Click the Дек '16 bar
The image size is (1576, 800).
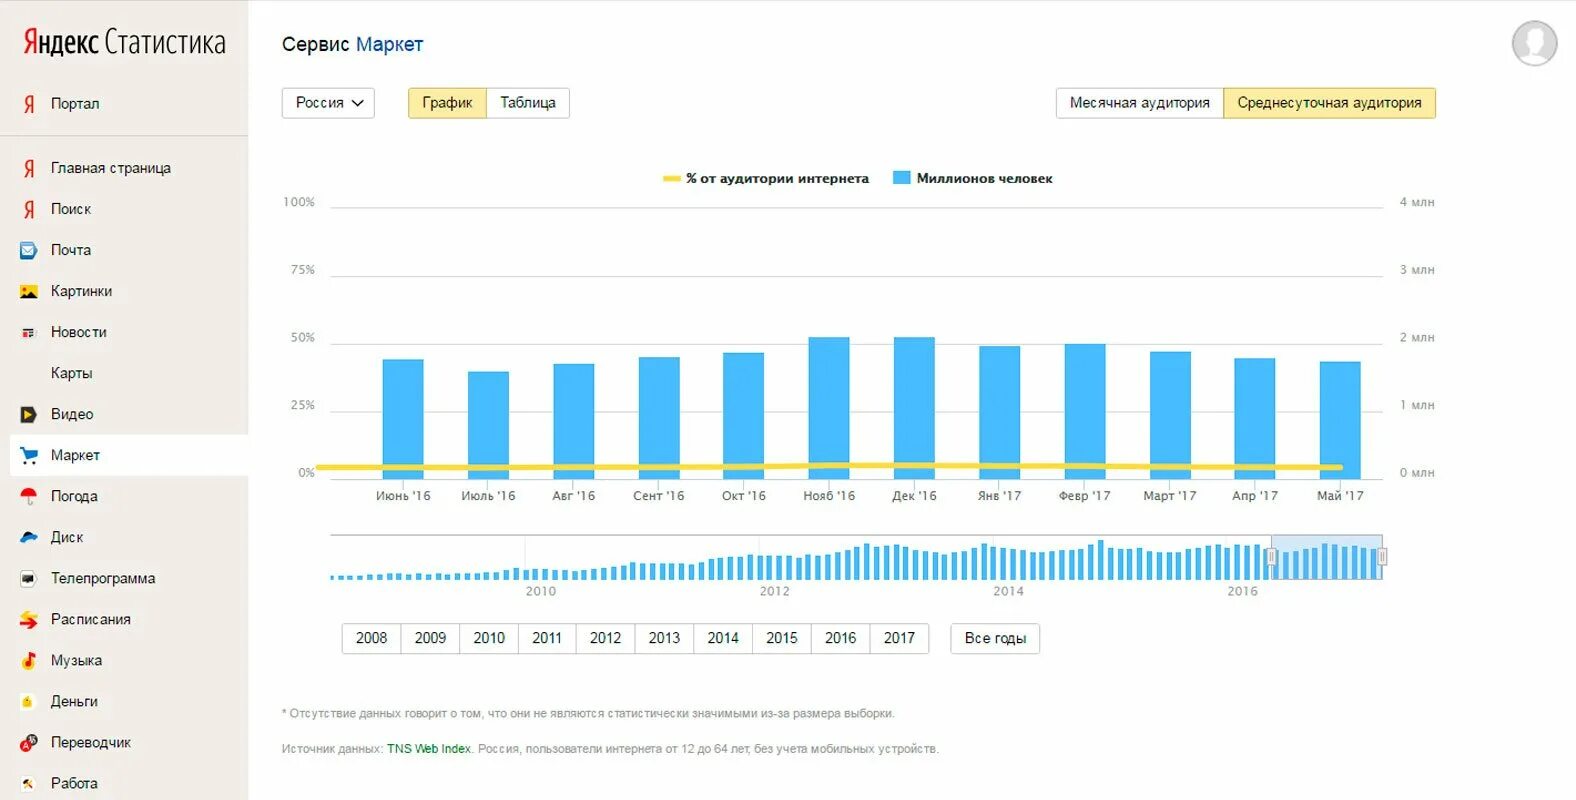914,408
